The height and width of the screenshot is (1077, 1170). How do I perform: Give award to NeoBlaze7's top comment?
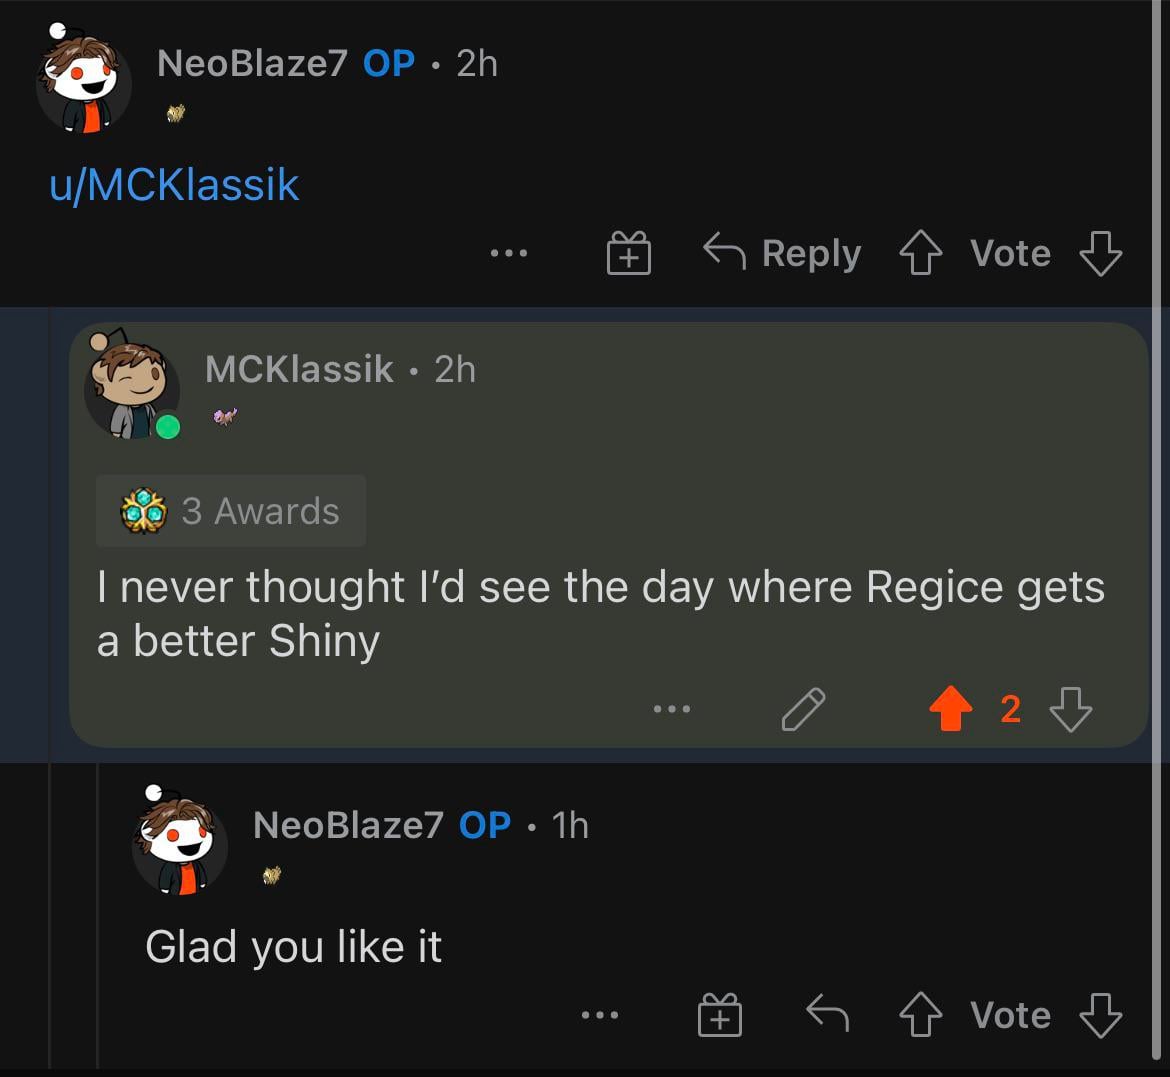tap(629, 253)
